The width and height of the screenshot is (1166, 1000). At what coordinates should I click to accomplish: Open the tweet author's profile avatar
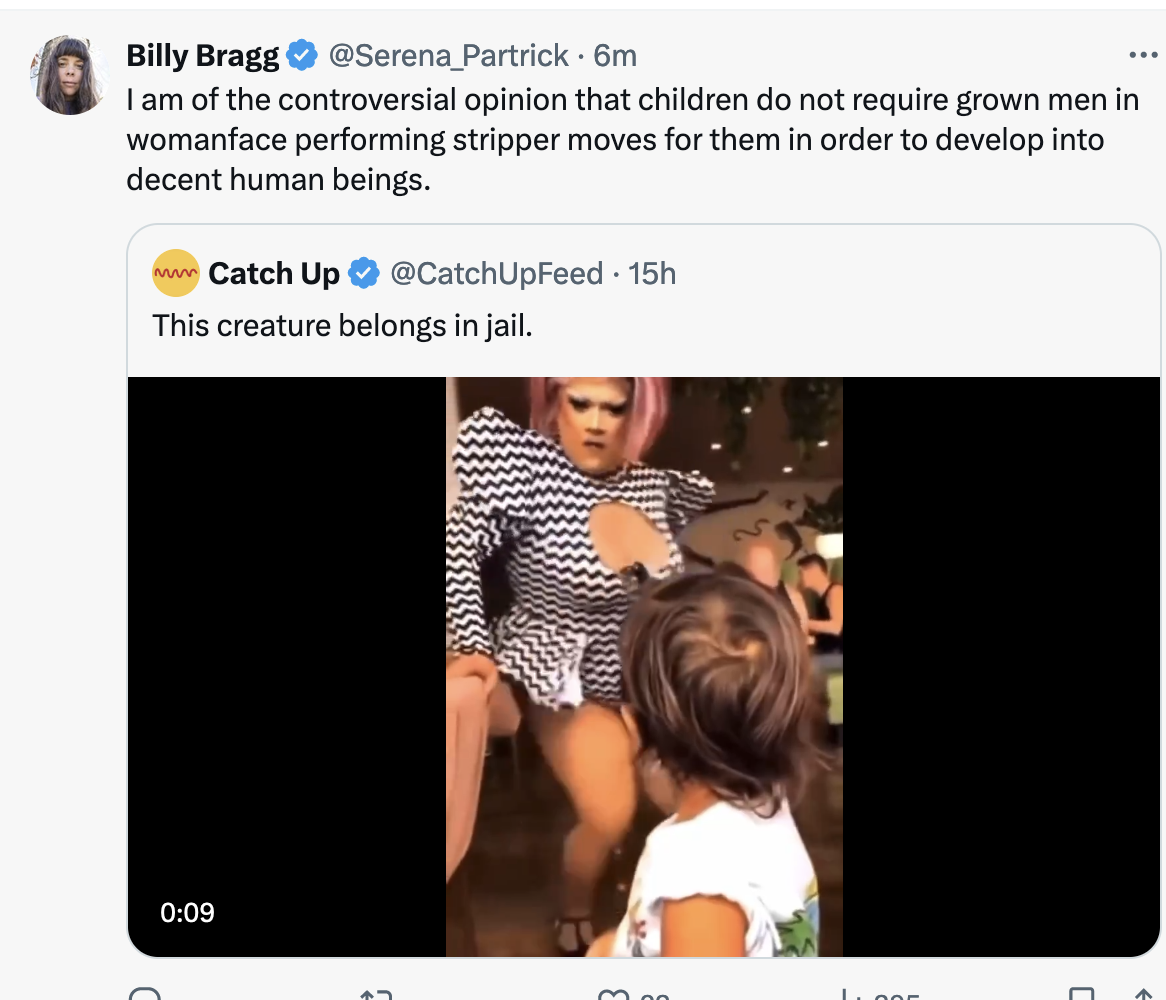tap(70, 75)
